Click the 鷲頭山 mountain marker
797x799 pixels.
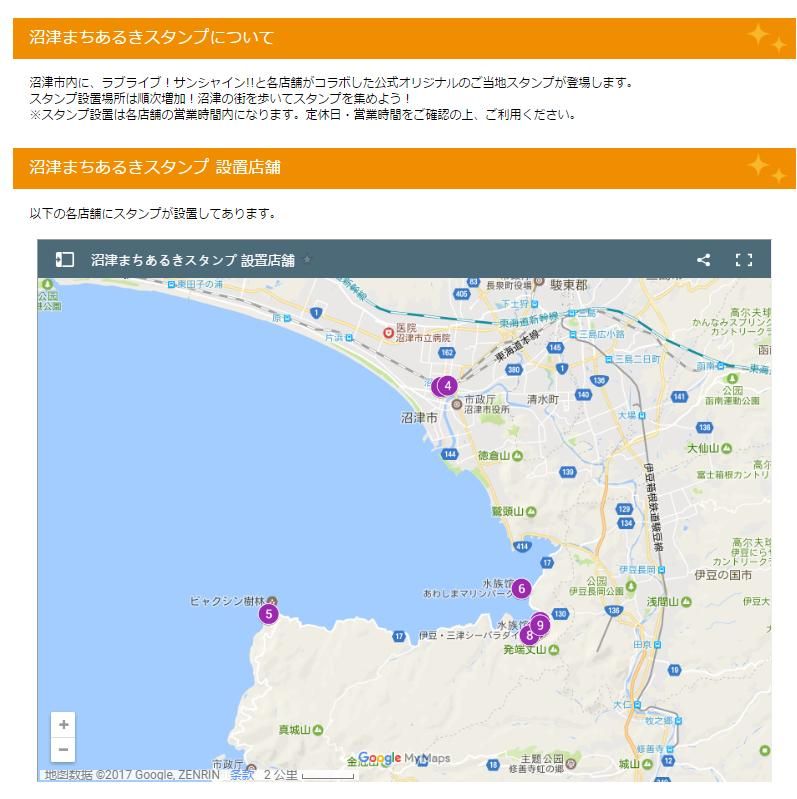pyautogui.click(x=531, y=512)
